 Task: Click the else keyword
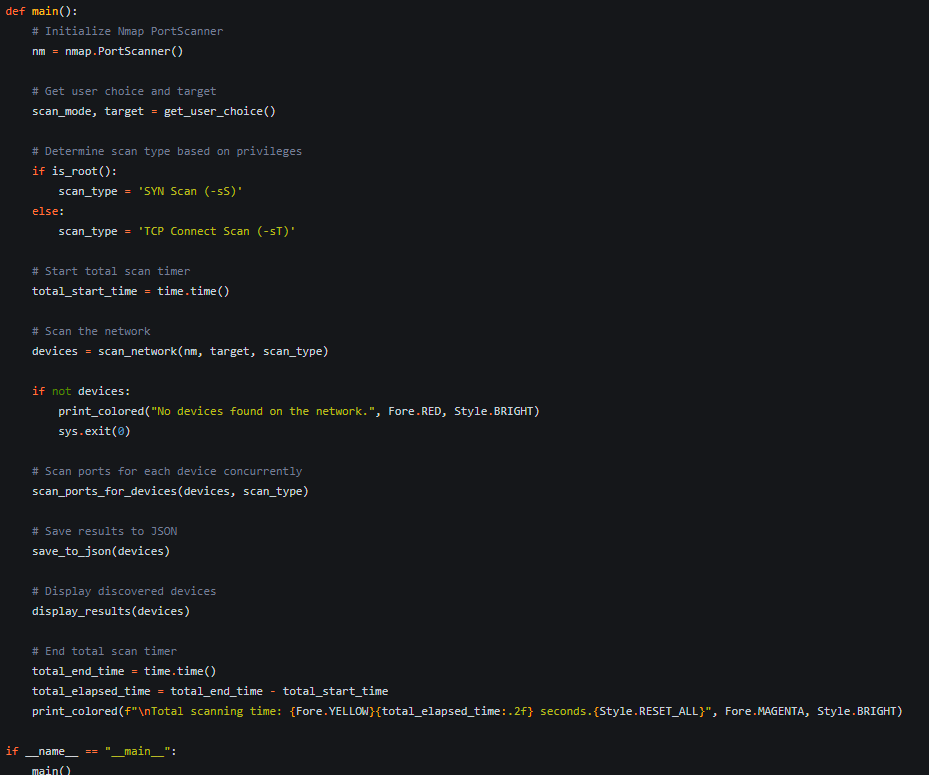tap(45, 211)
